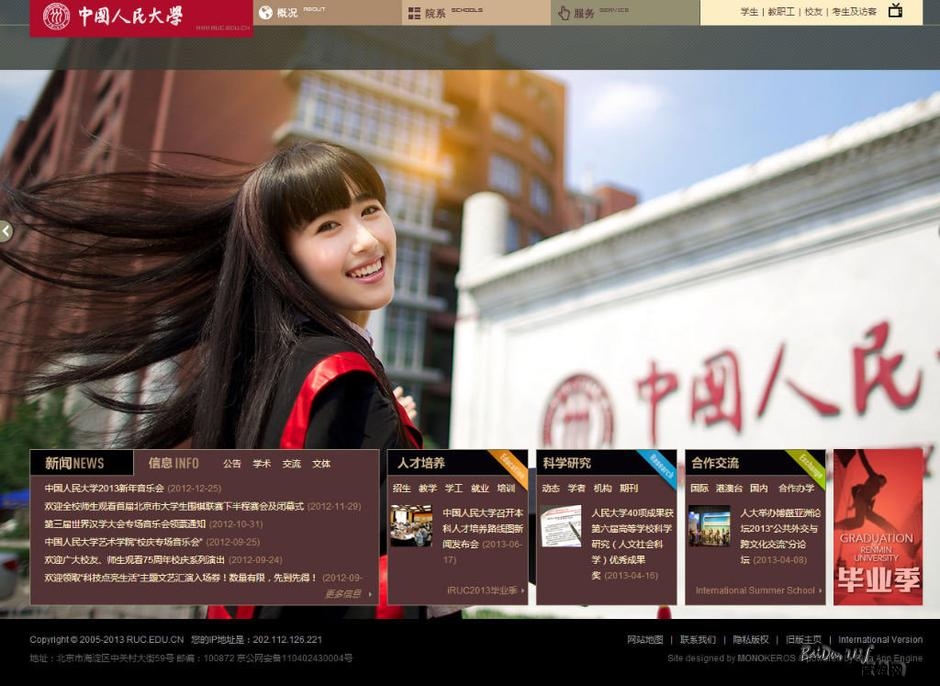
Task: Click the globe icon beside 概况
Action: [265, 13]
